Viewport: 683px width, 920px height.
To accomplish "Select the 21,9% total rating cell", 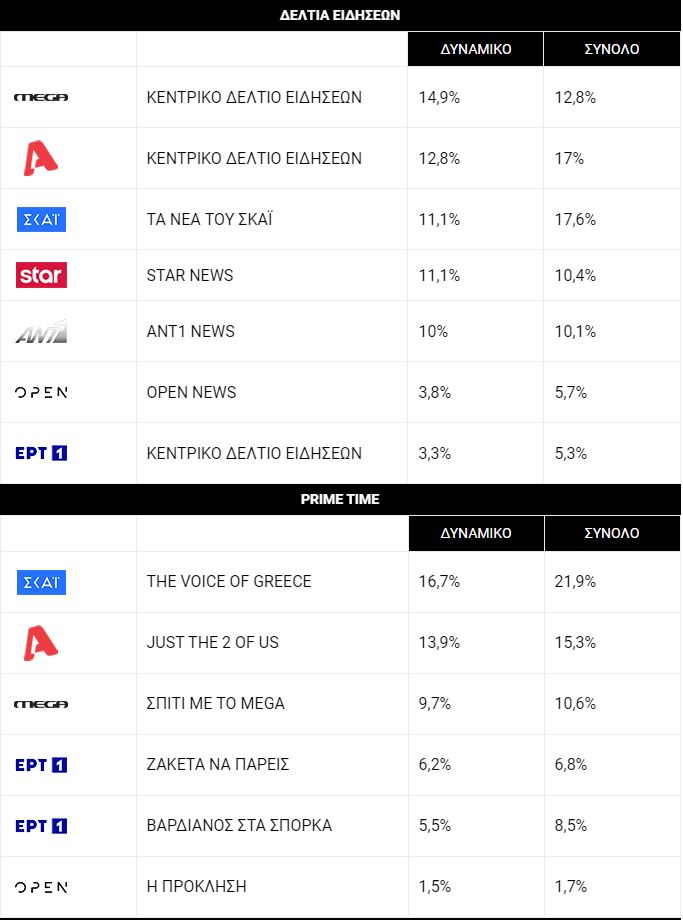I will [x=612, y=581].
